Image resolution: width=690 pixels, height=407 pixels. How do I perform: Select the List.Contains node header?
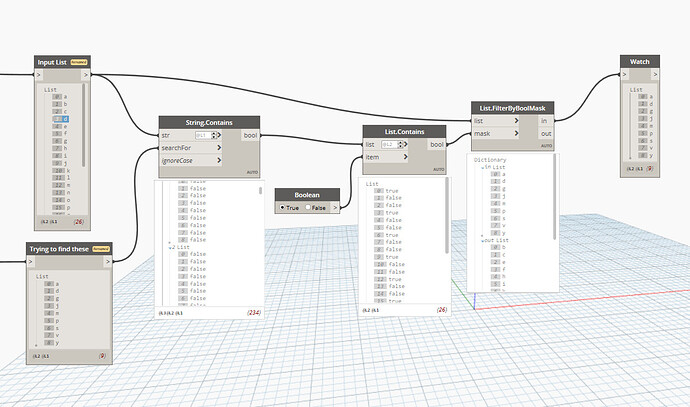coord(404,132)
